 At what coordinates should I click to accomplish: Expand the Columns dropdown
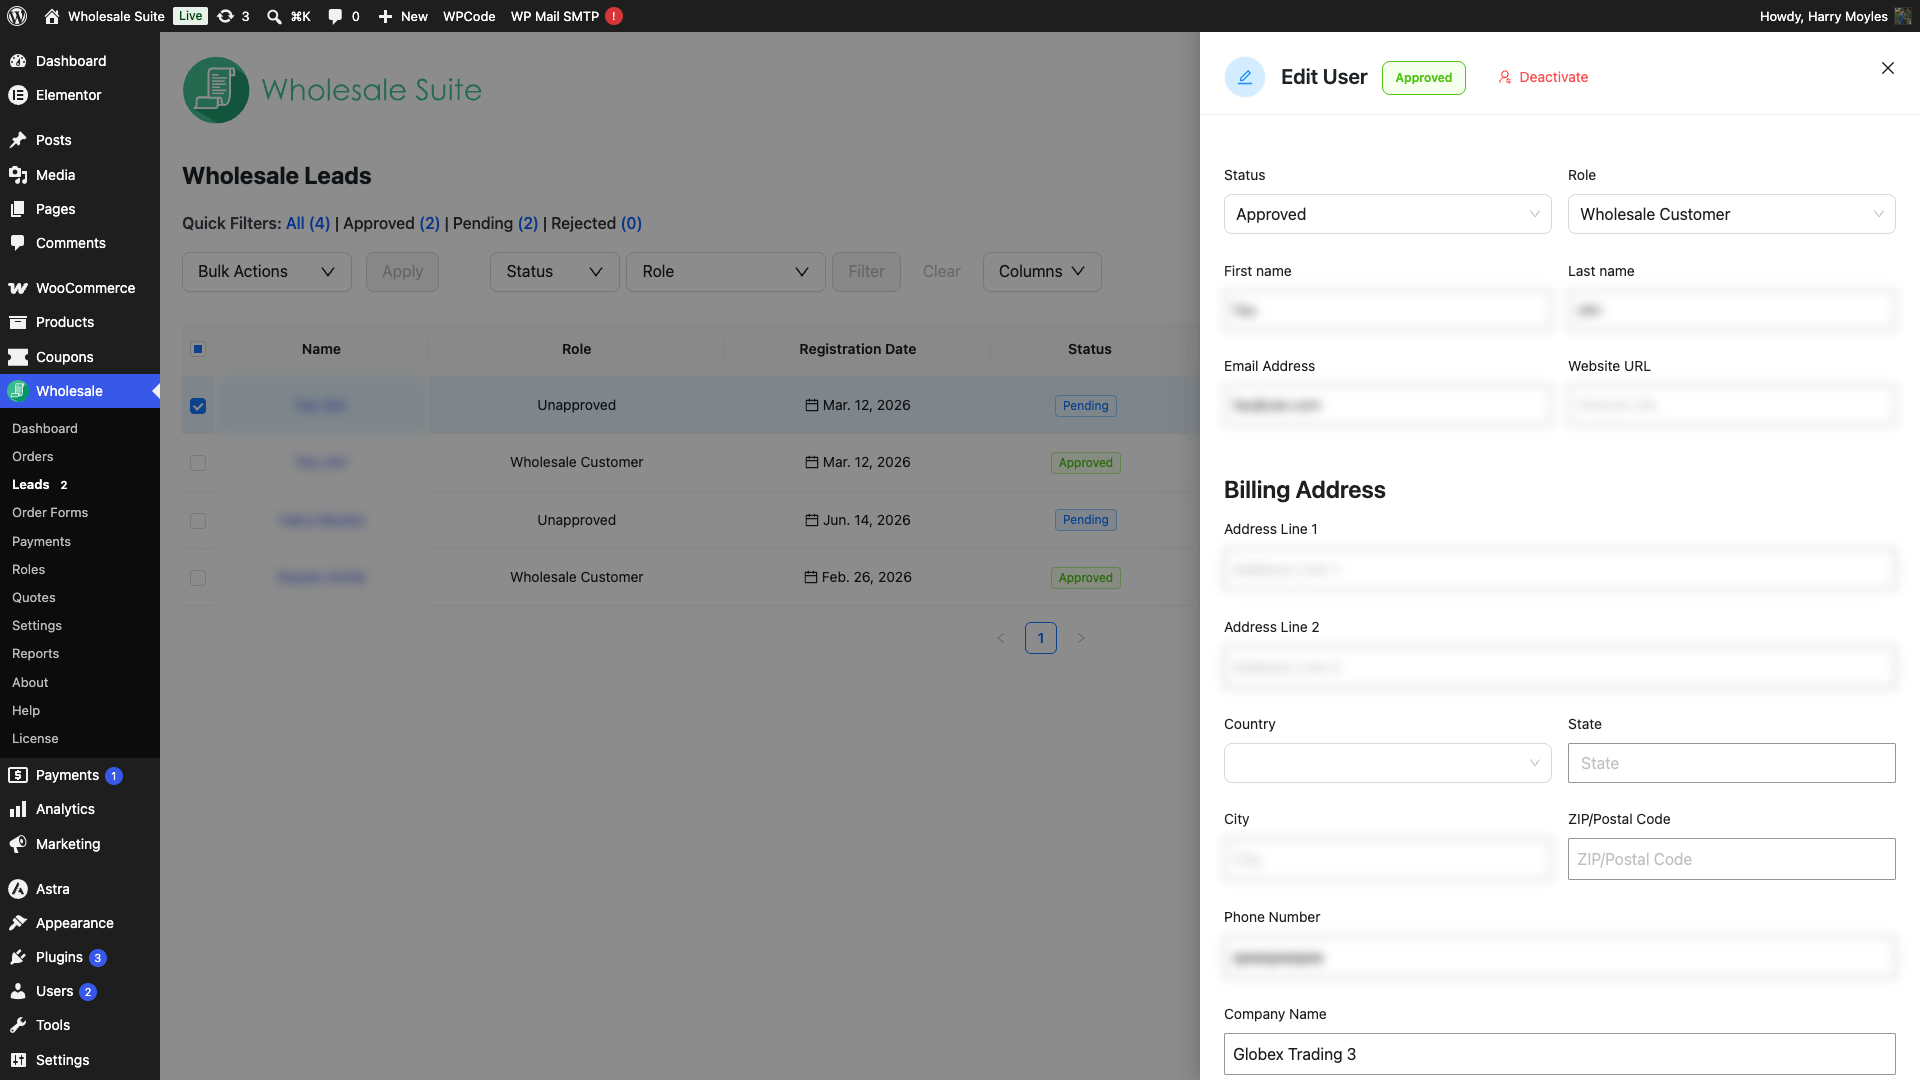click(1042, 272)
